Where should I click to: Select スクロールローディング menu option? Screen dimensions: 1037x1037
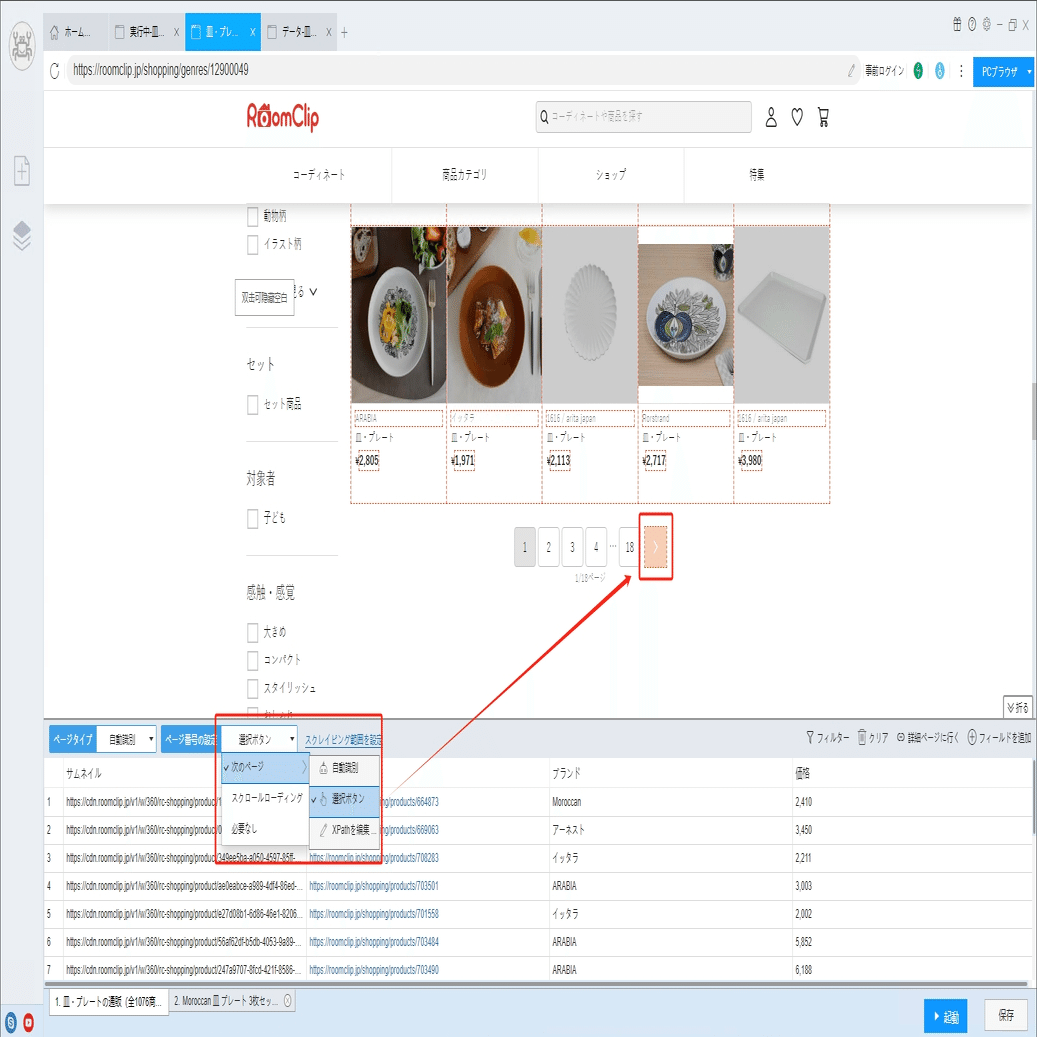266,798
